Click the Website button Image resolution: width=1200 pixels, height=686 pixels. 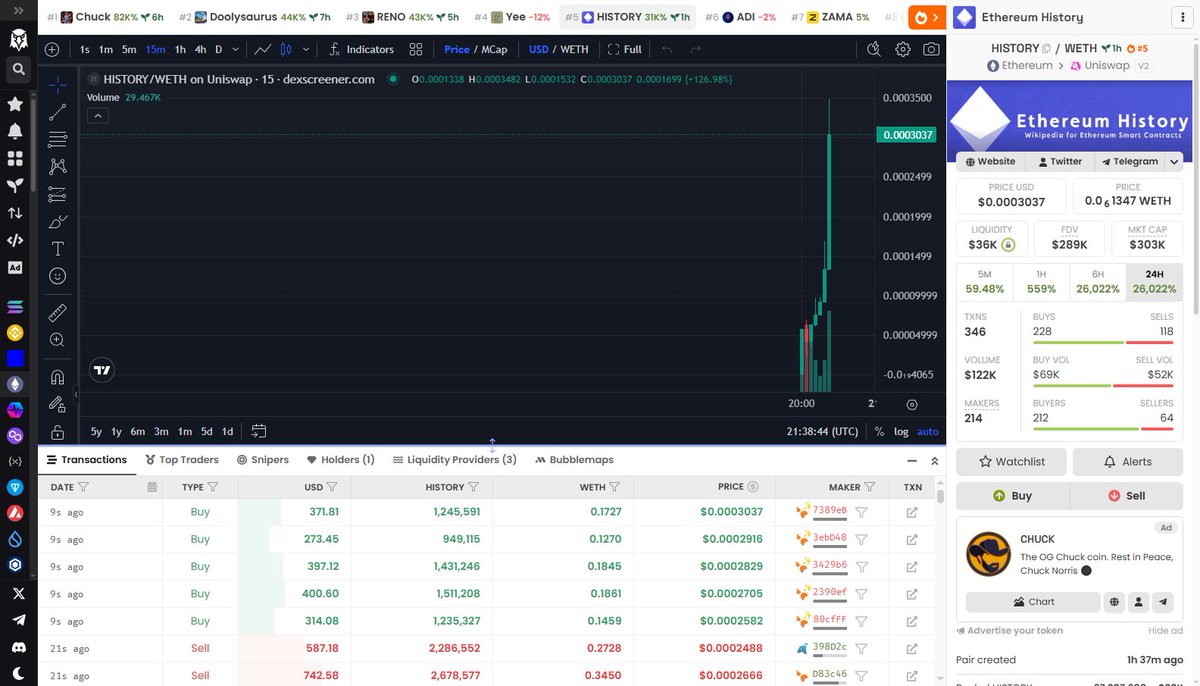point(991,161)
